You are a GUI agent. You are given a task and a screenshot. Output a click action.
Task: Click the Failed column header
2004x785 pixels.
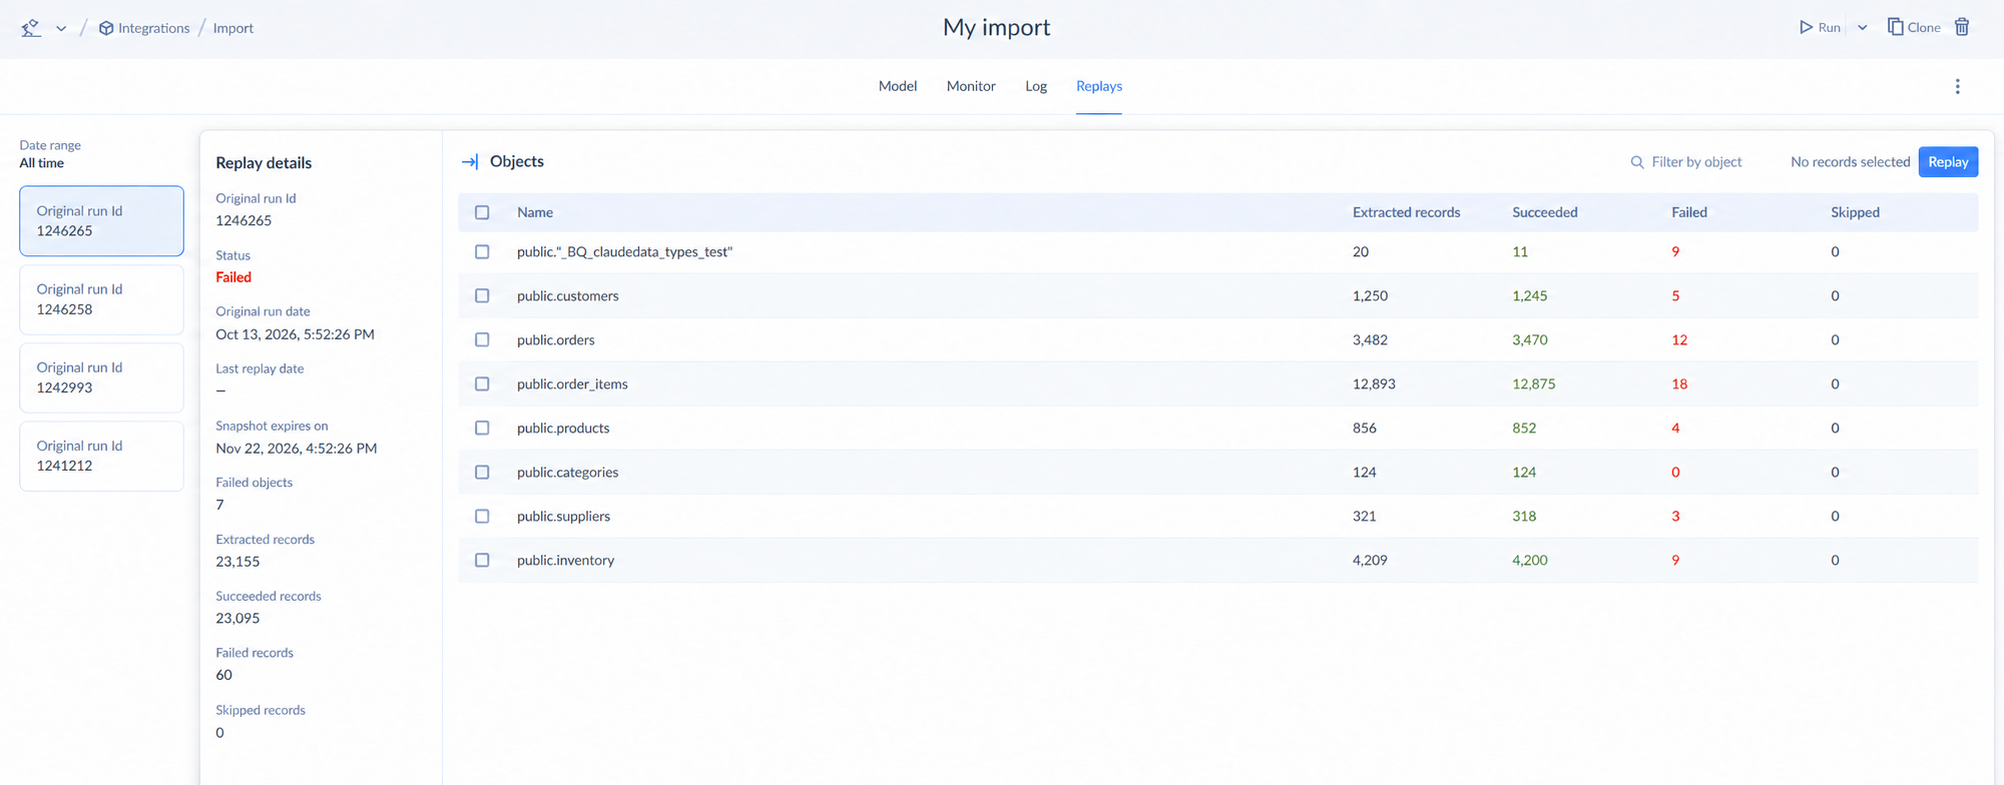coord(1689,212)
